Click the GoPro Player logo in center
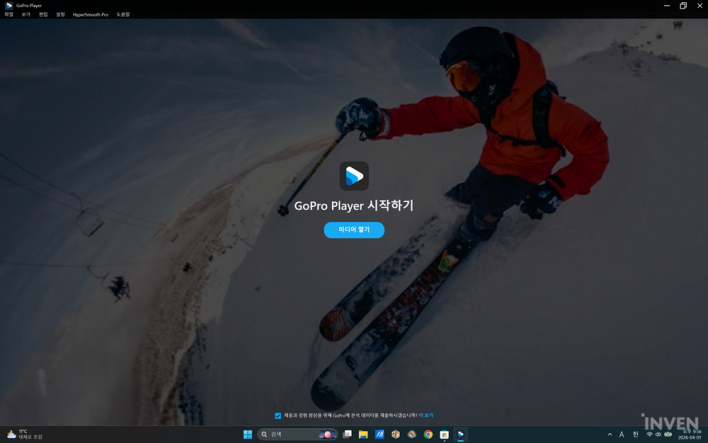Viewport: 708px width, 443px height. 354,176
